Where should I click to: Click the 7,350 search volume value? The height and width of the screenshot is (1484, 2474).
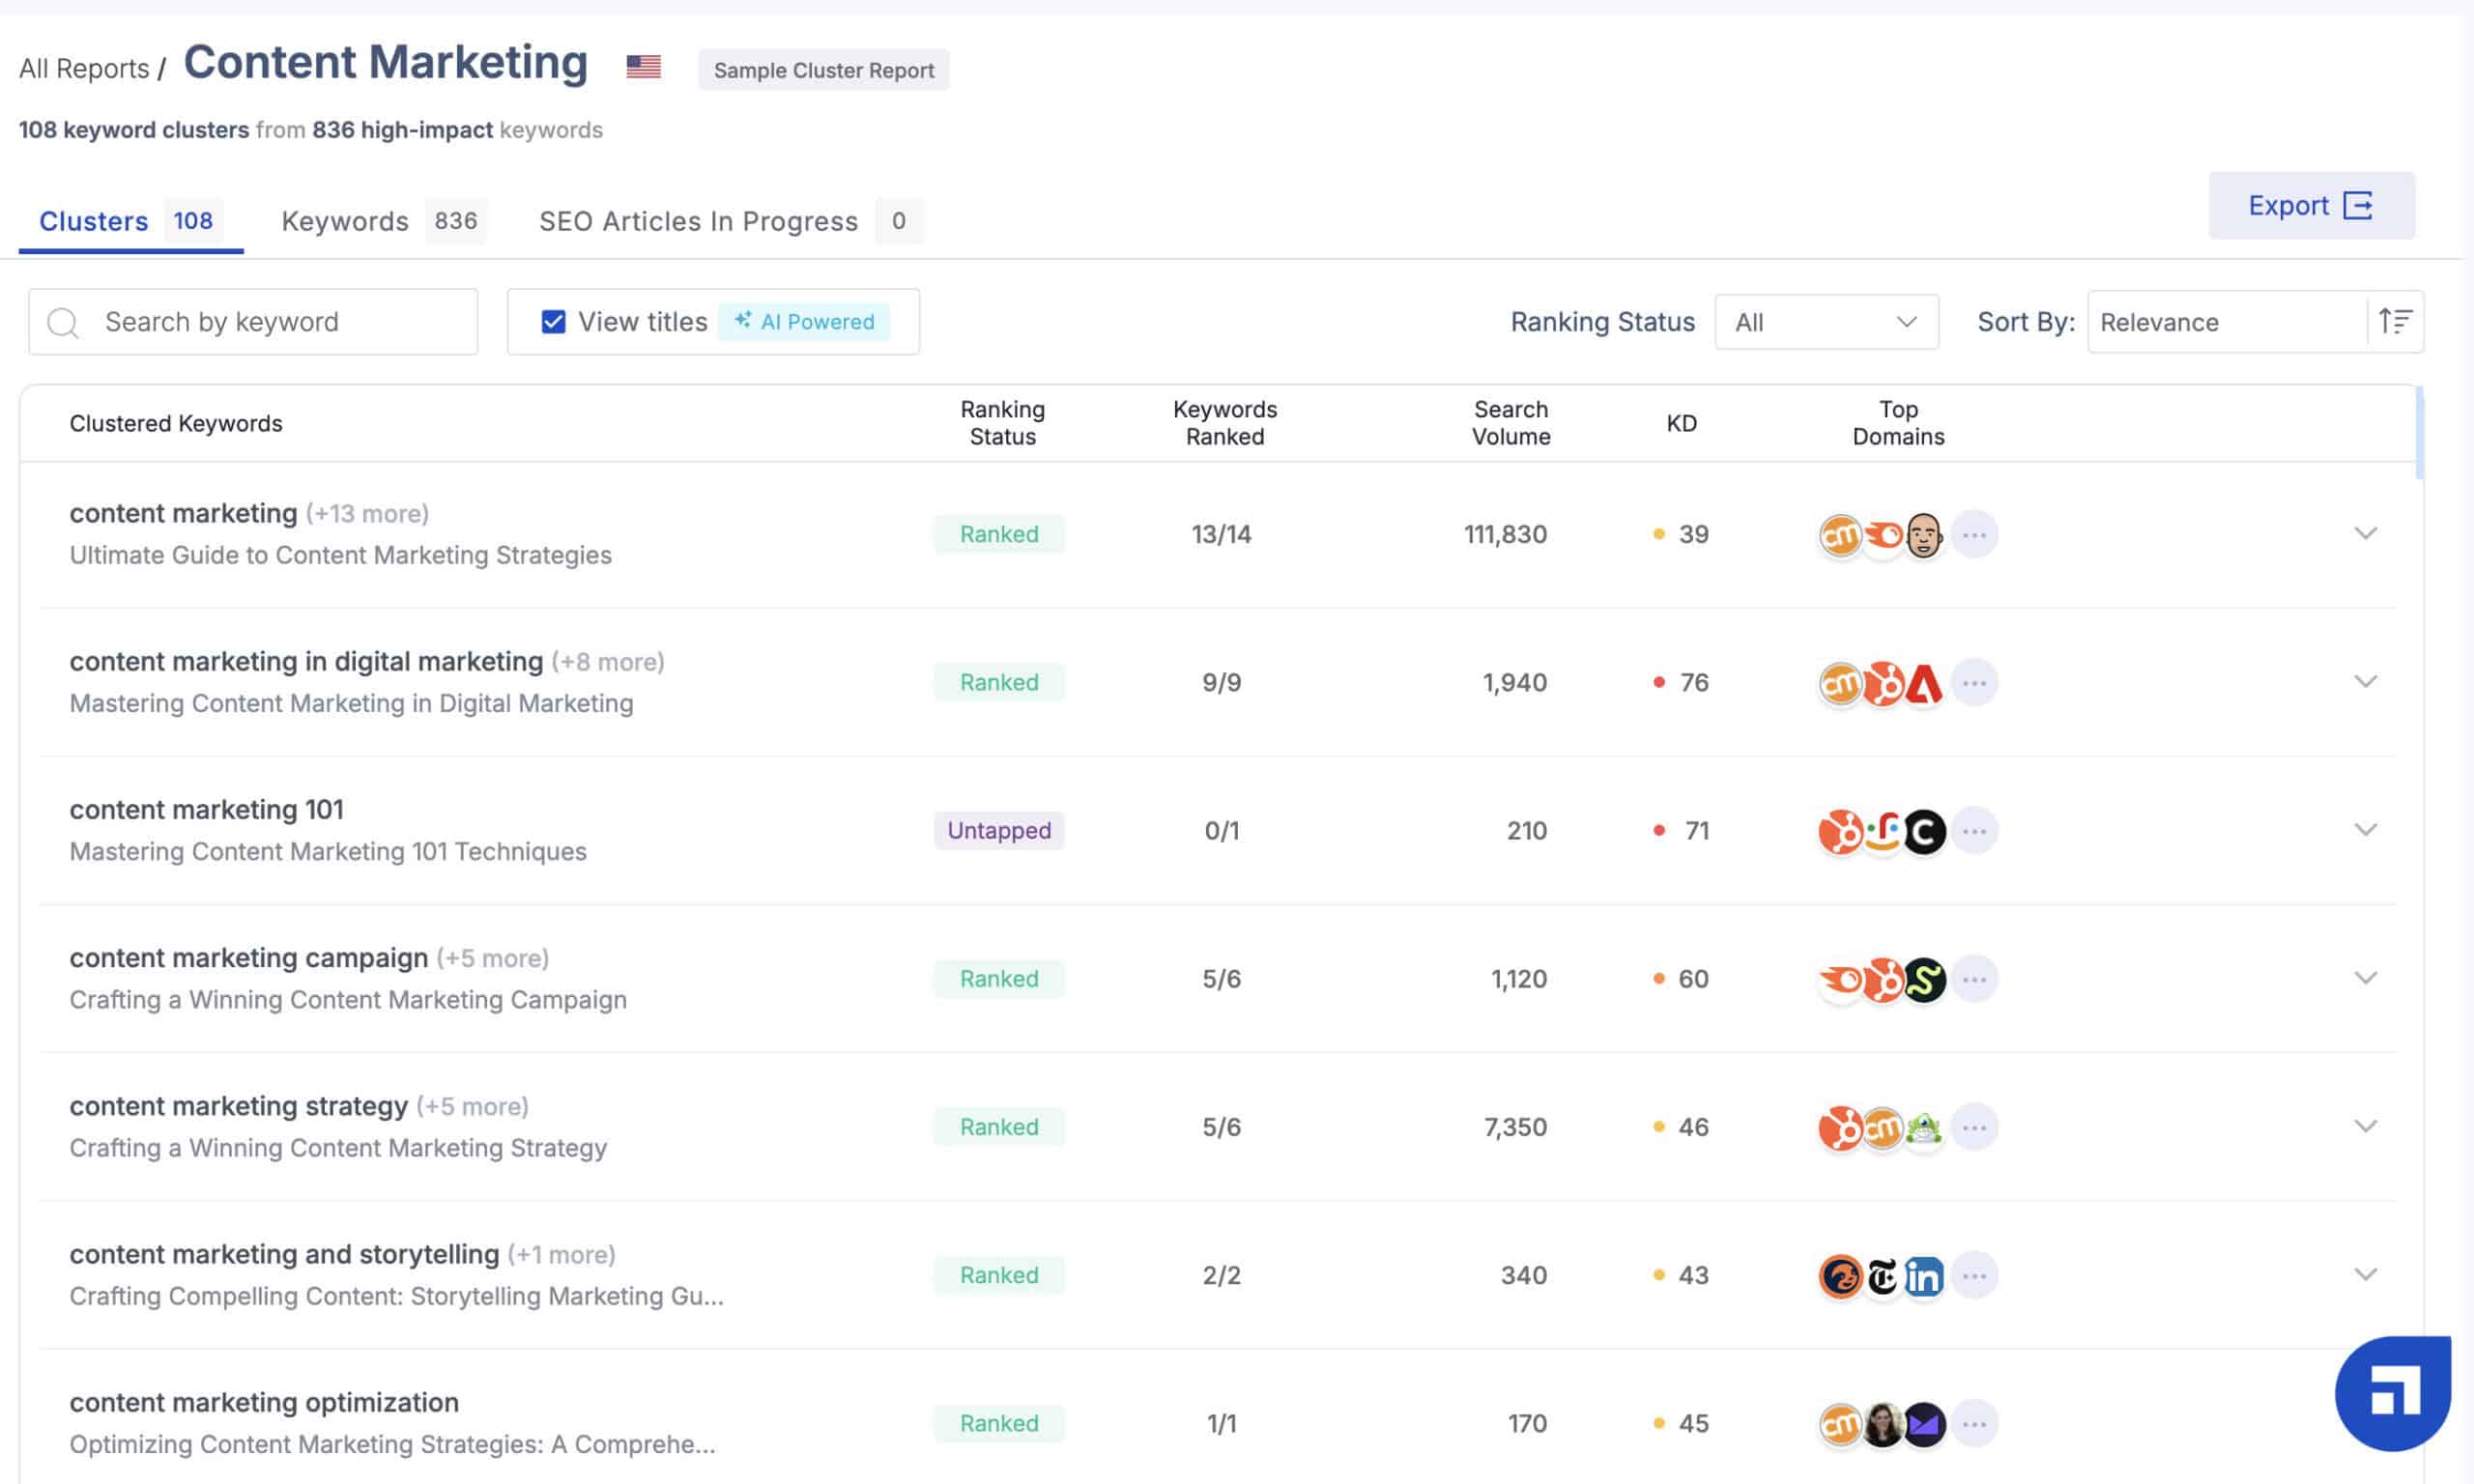[x=1515, y=1127]
